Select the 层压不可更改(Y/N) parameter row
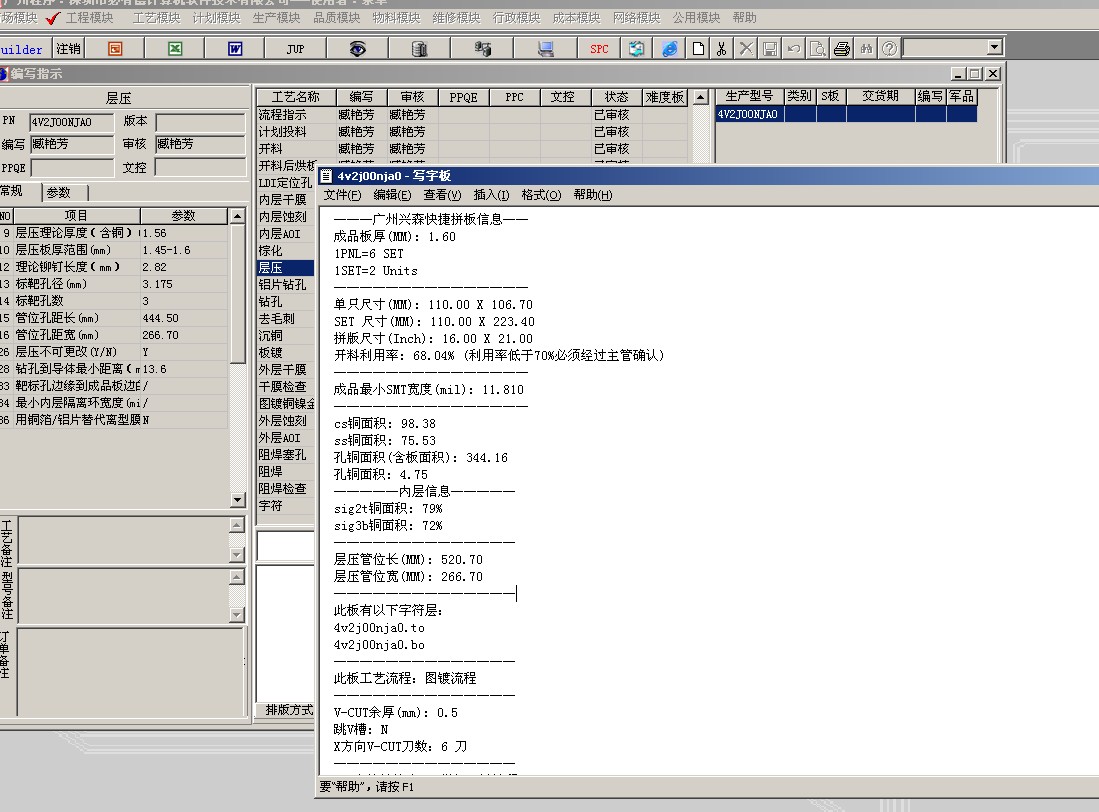 click(x=114, y=352)
